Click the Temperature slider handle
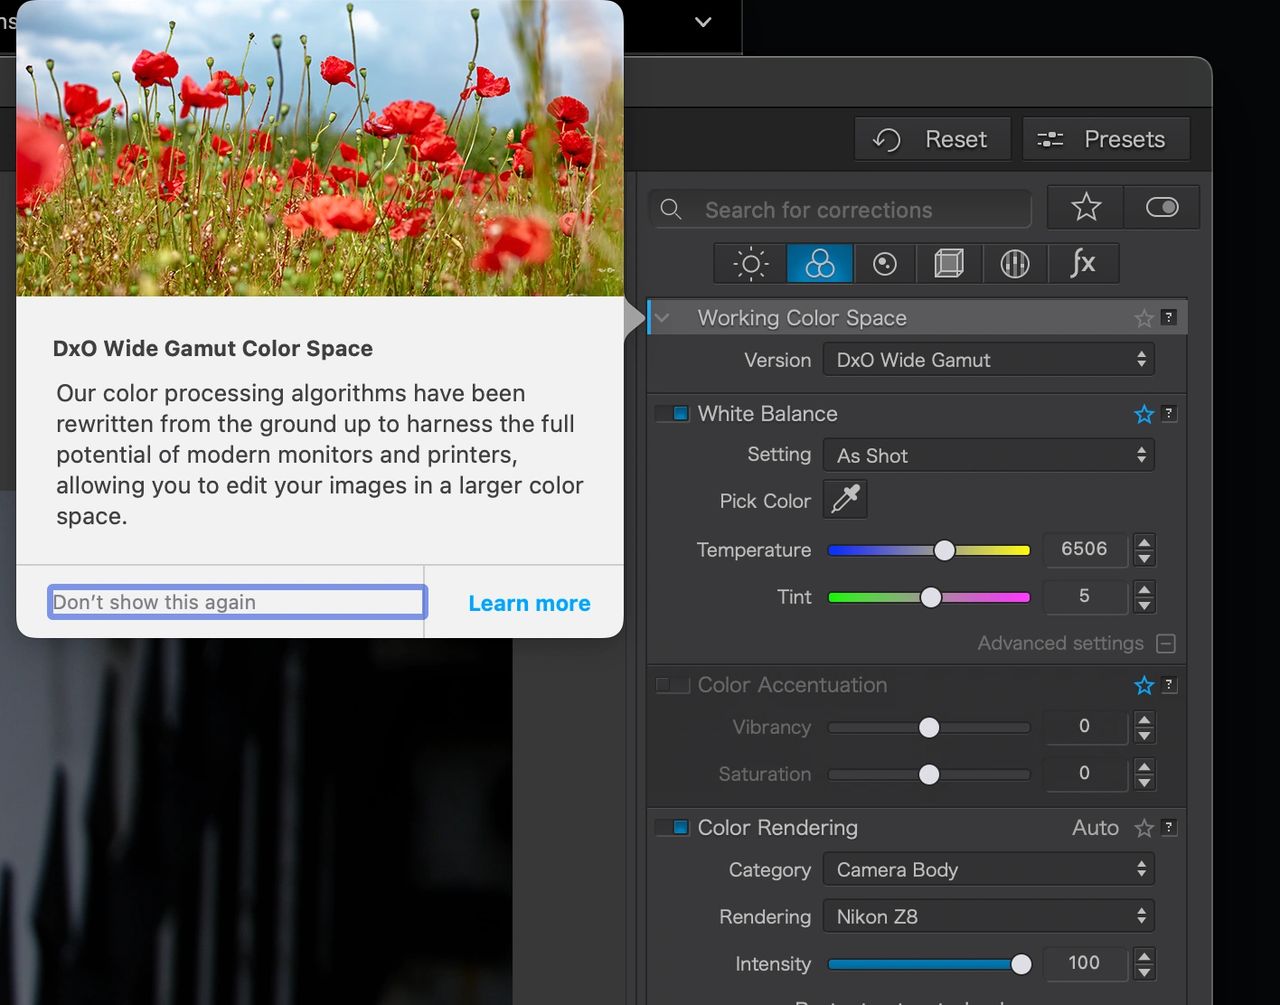The width and height of the screenshot is (1280, 1005). click(944, 550)
